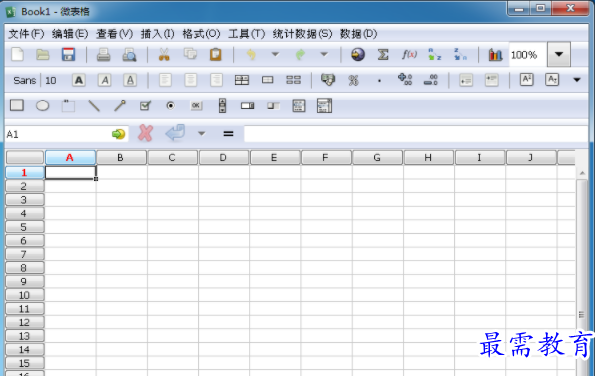Viewport: 601px width, 376px height.
Task: Open the 编辑(E) menu
Action: click(70, 34)
